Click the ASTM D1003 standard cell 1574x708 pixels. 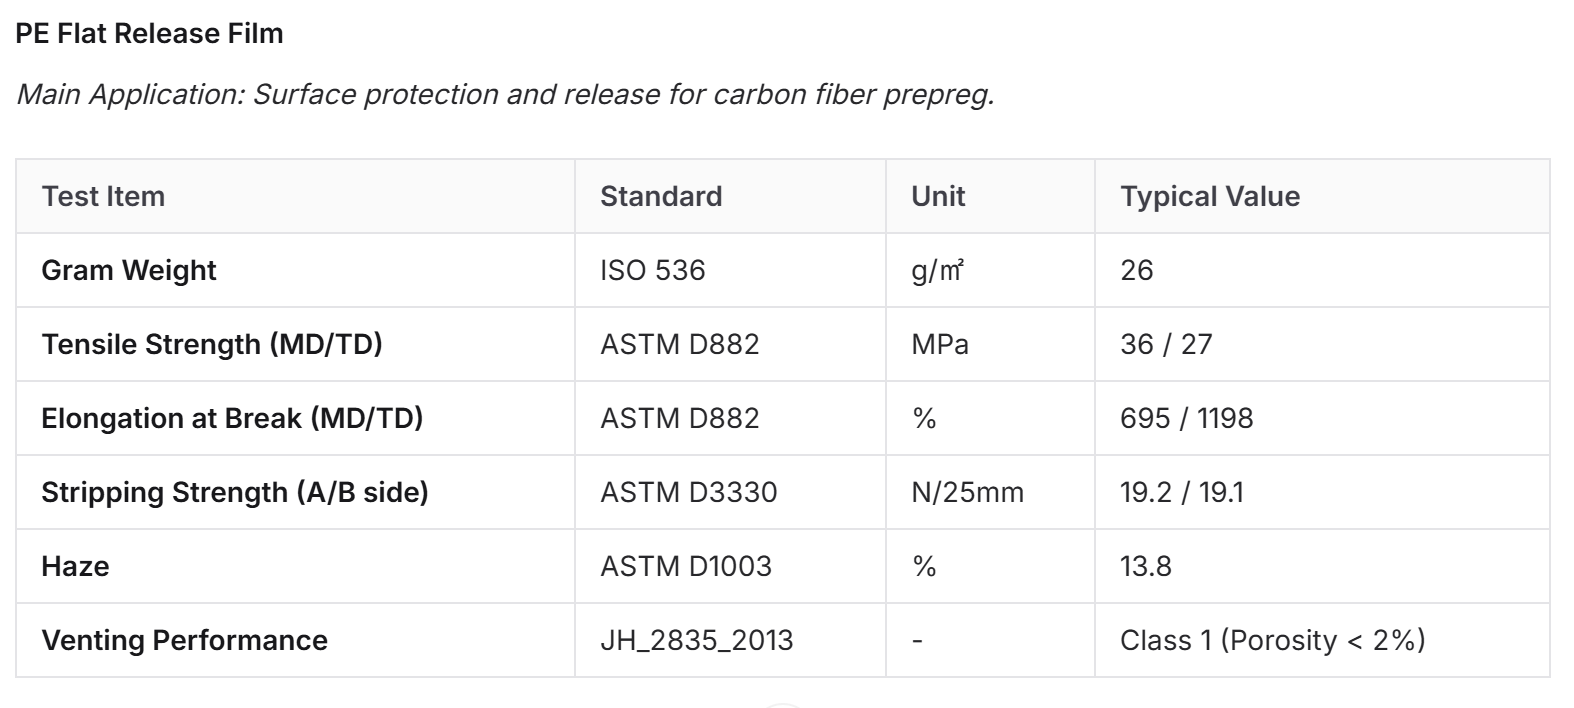686,566
